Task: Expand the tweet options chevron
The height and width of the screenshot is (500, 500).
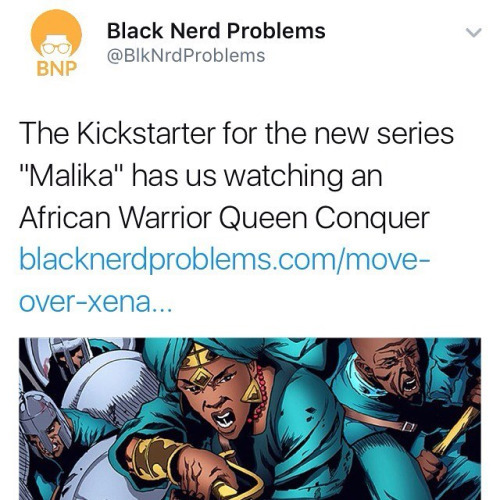Action: 473,33
